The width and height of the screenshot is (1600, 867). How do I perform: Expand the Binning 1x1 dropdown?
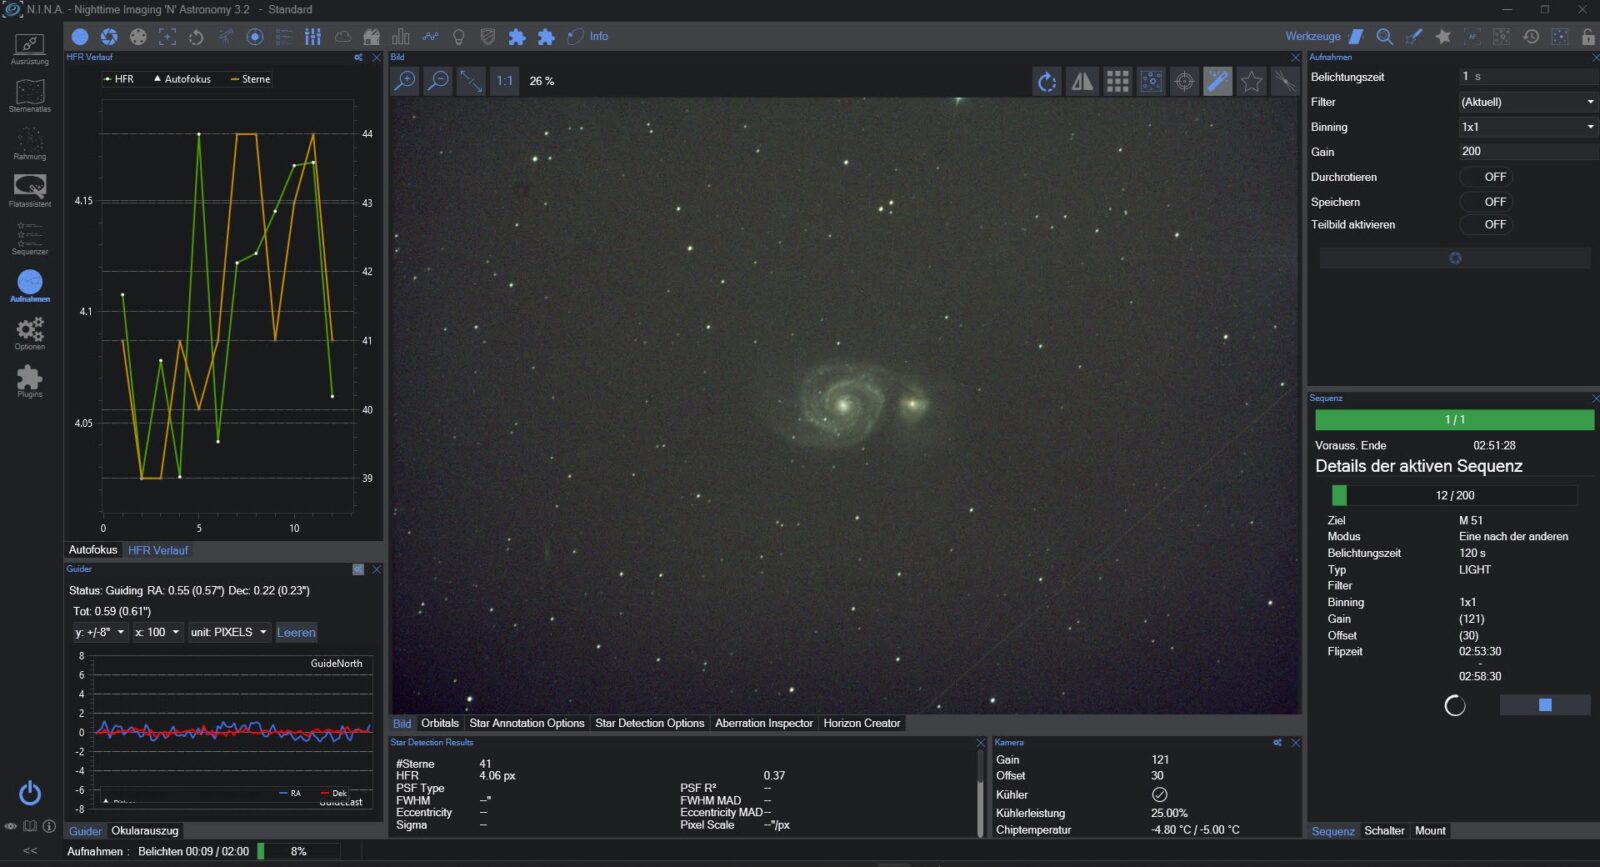(x=1526, y=127)
